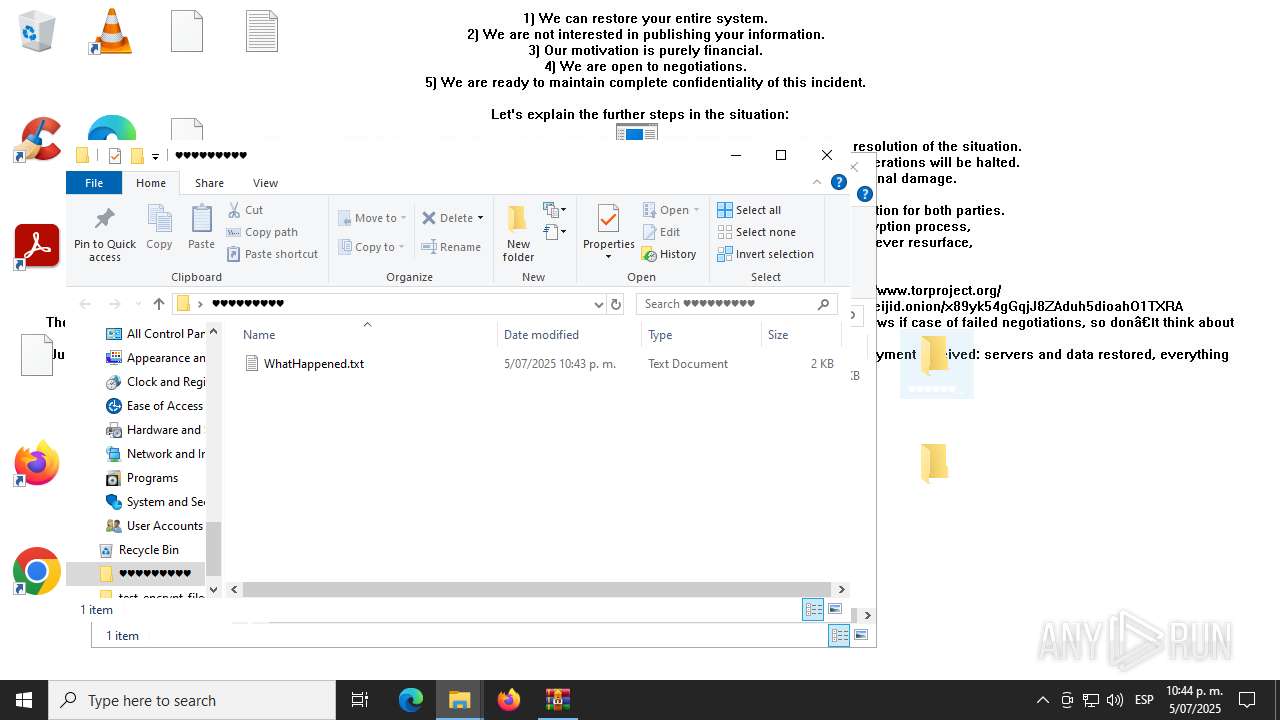The image size is (1280, 720).
Task: Open VLC media player desktop shortcut
Action: point(111,31)
